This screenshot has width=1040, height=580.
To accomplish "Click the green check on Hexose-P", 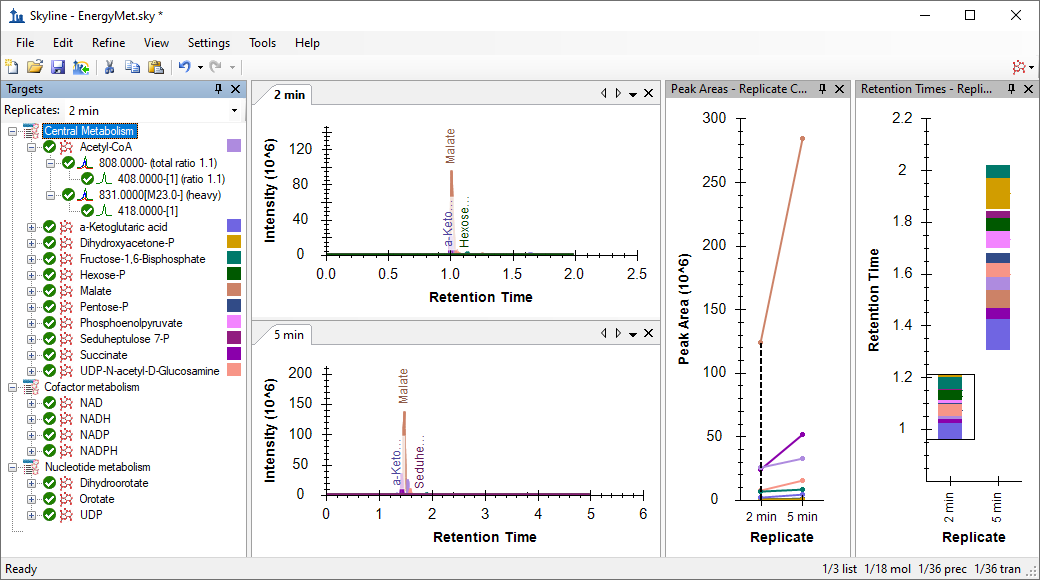I will 50,275.
